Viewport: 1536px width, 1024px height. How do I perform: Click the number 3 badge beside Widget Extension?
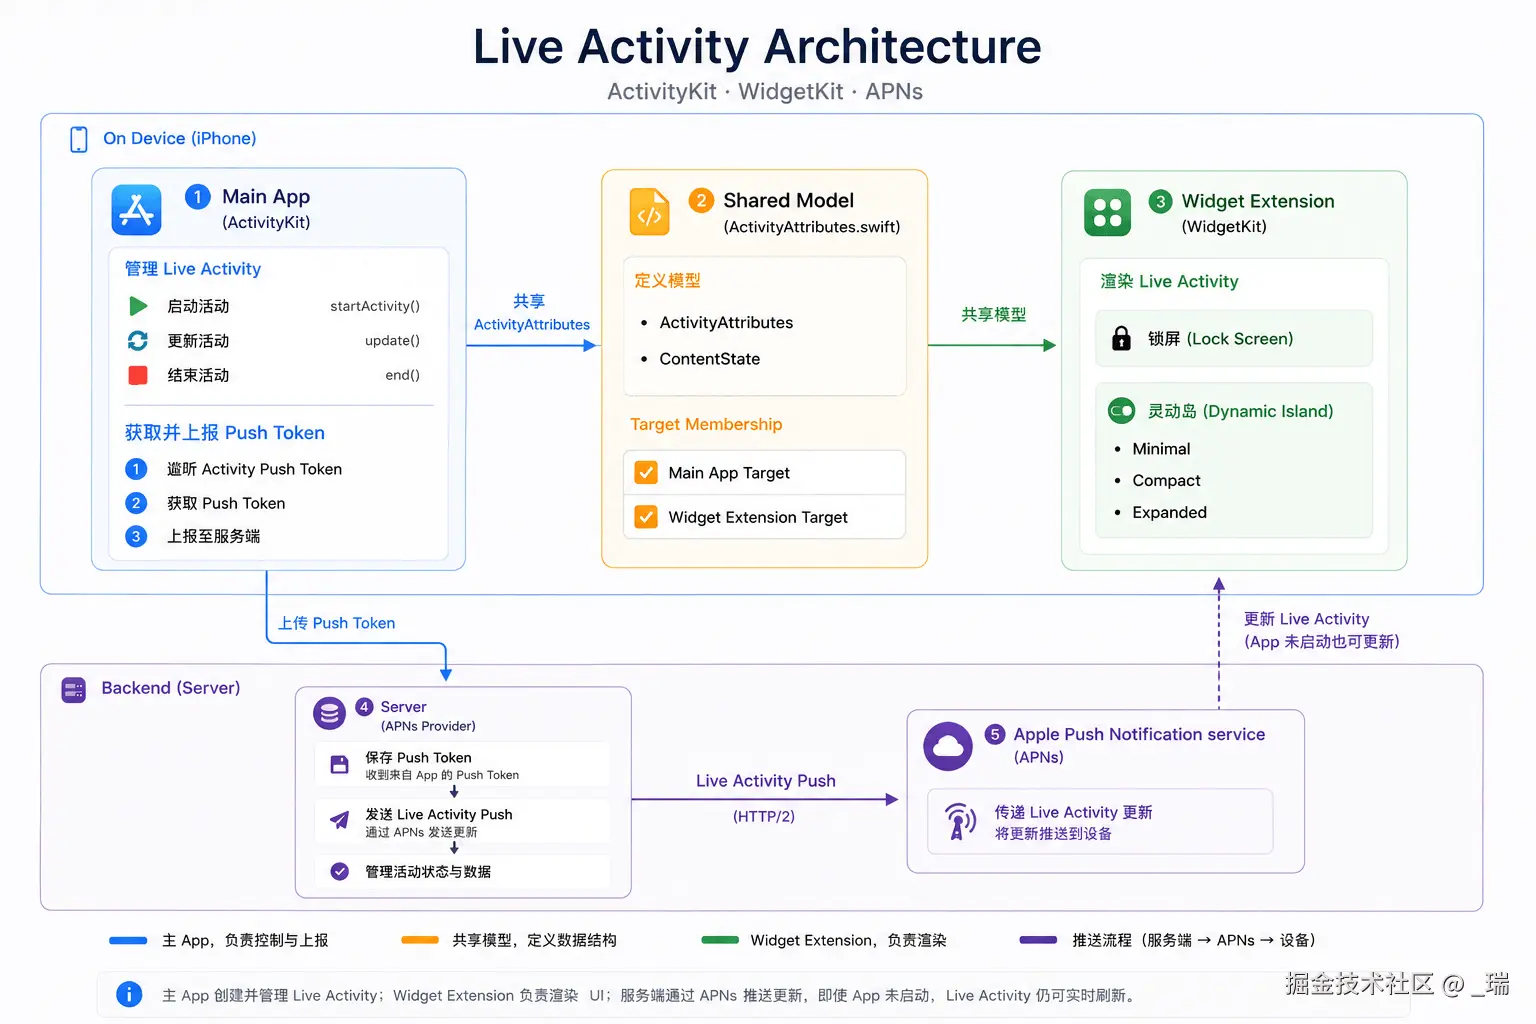click(1160, 201)
